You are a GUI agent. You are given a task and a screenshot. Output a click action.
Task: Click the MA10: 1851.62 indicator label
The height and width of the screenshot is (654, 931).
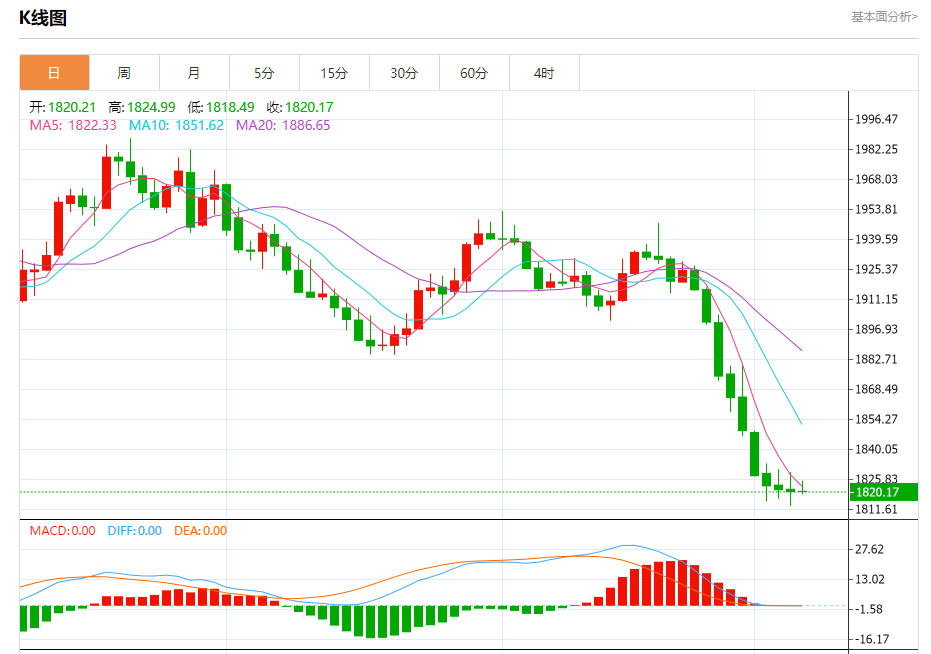point(176,125)
